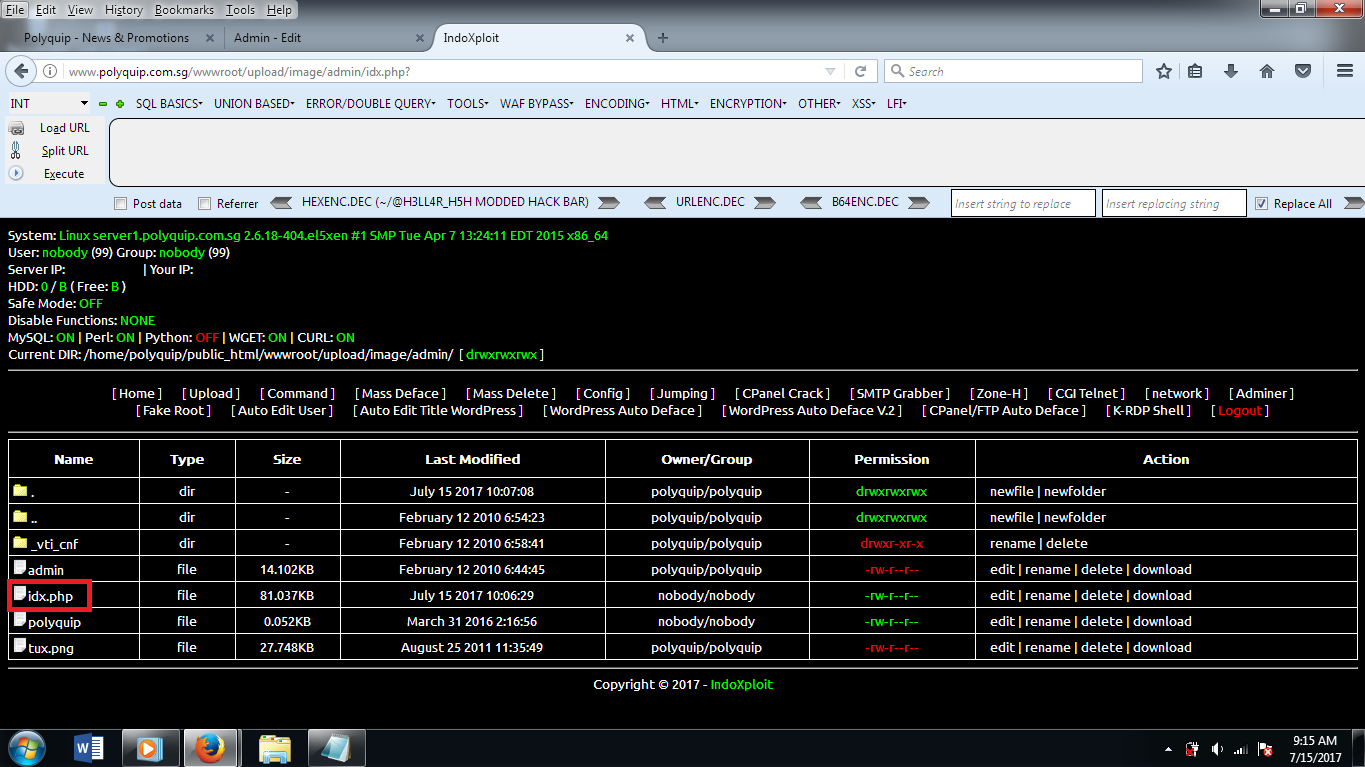
Task: Download the idx.php file
Action: point(1163,595)
